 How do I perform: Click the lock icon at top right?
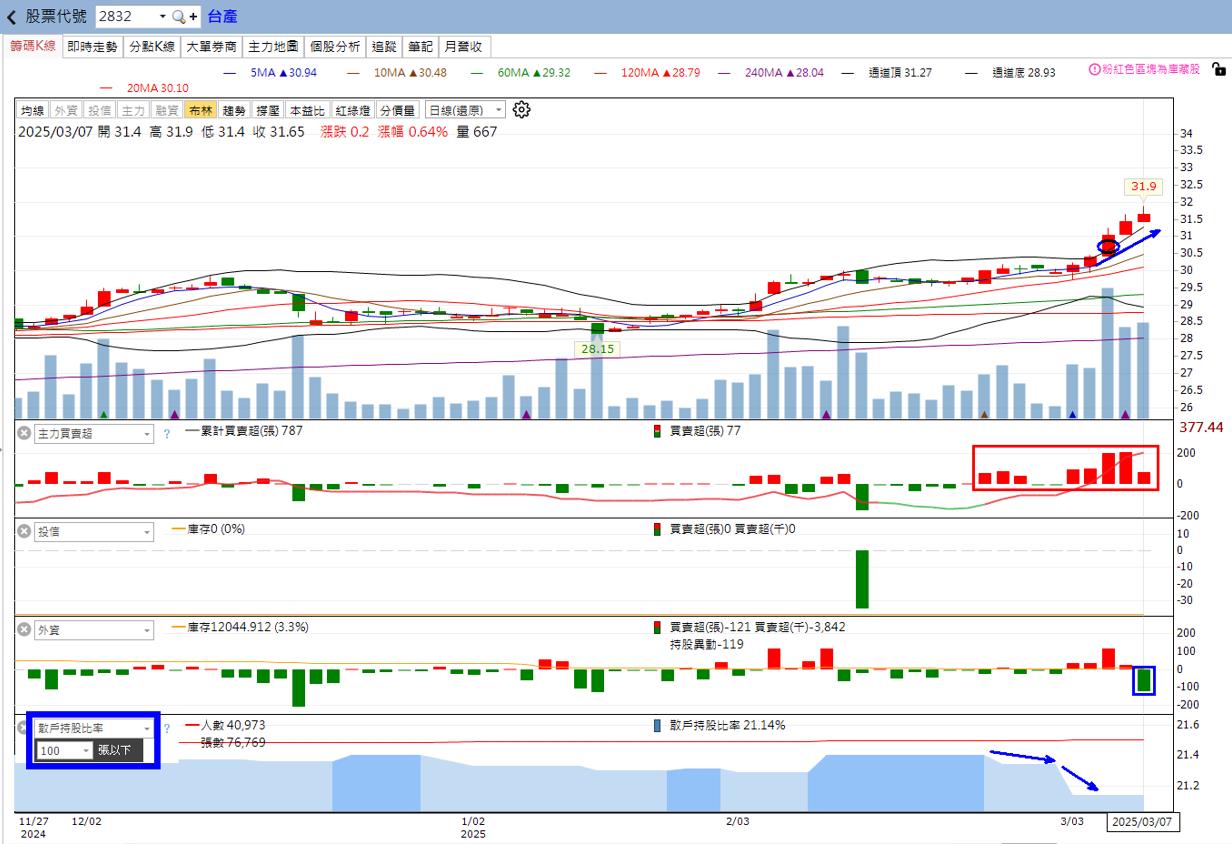click(1218, 69)
